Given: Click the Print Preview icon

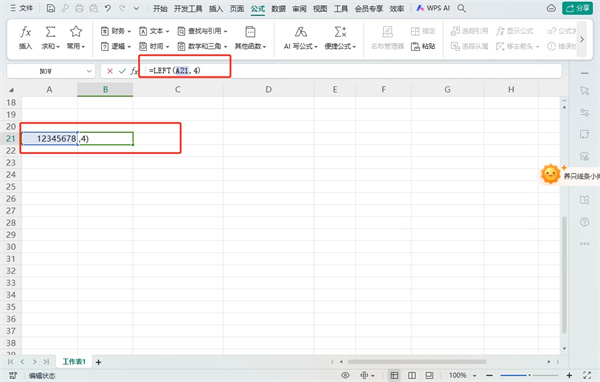Looking at the screenshot, I should [93, 8].
